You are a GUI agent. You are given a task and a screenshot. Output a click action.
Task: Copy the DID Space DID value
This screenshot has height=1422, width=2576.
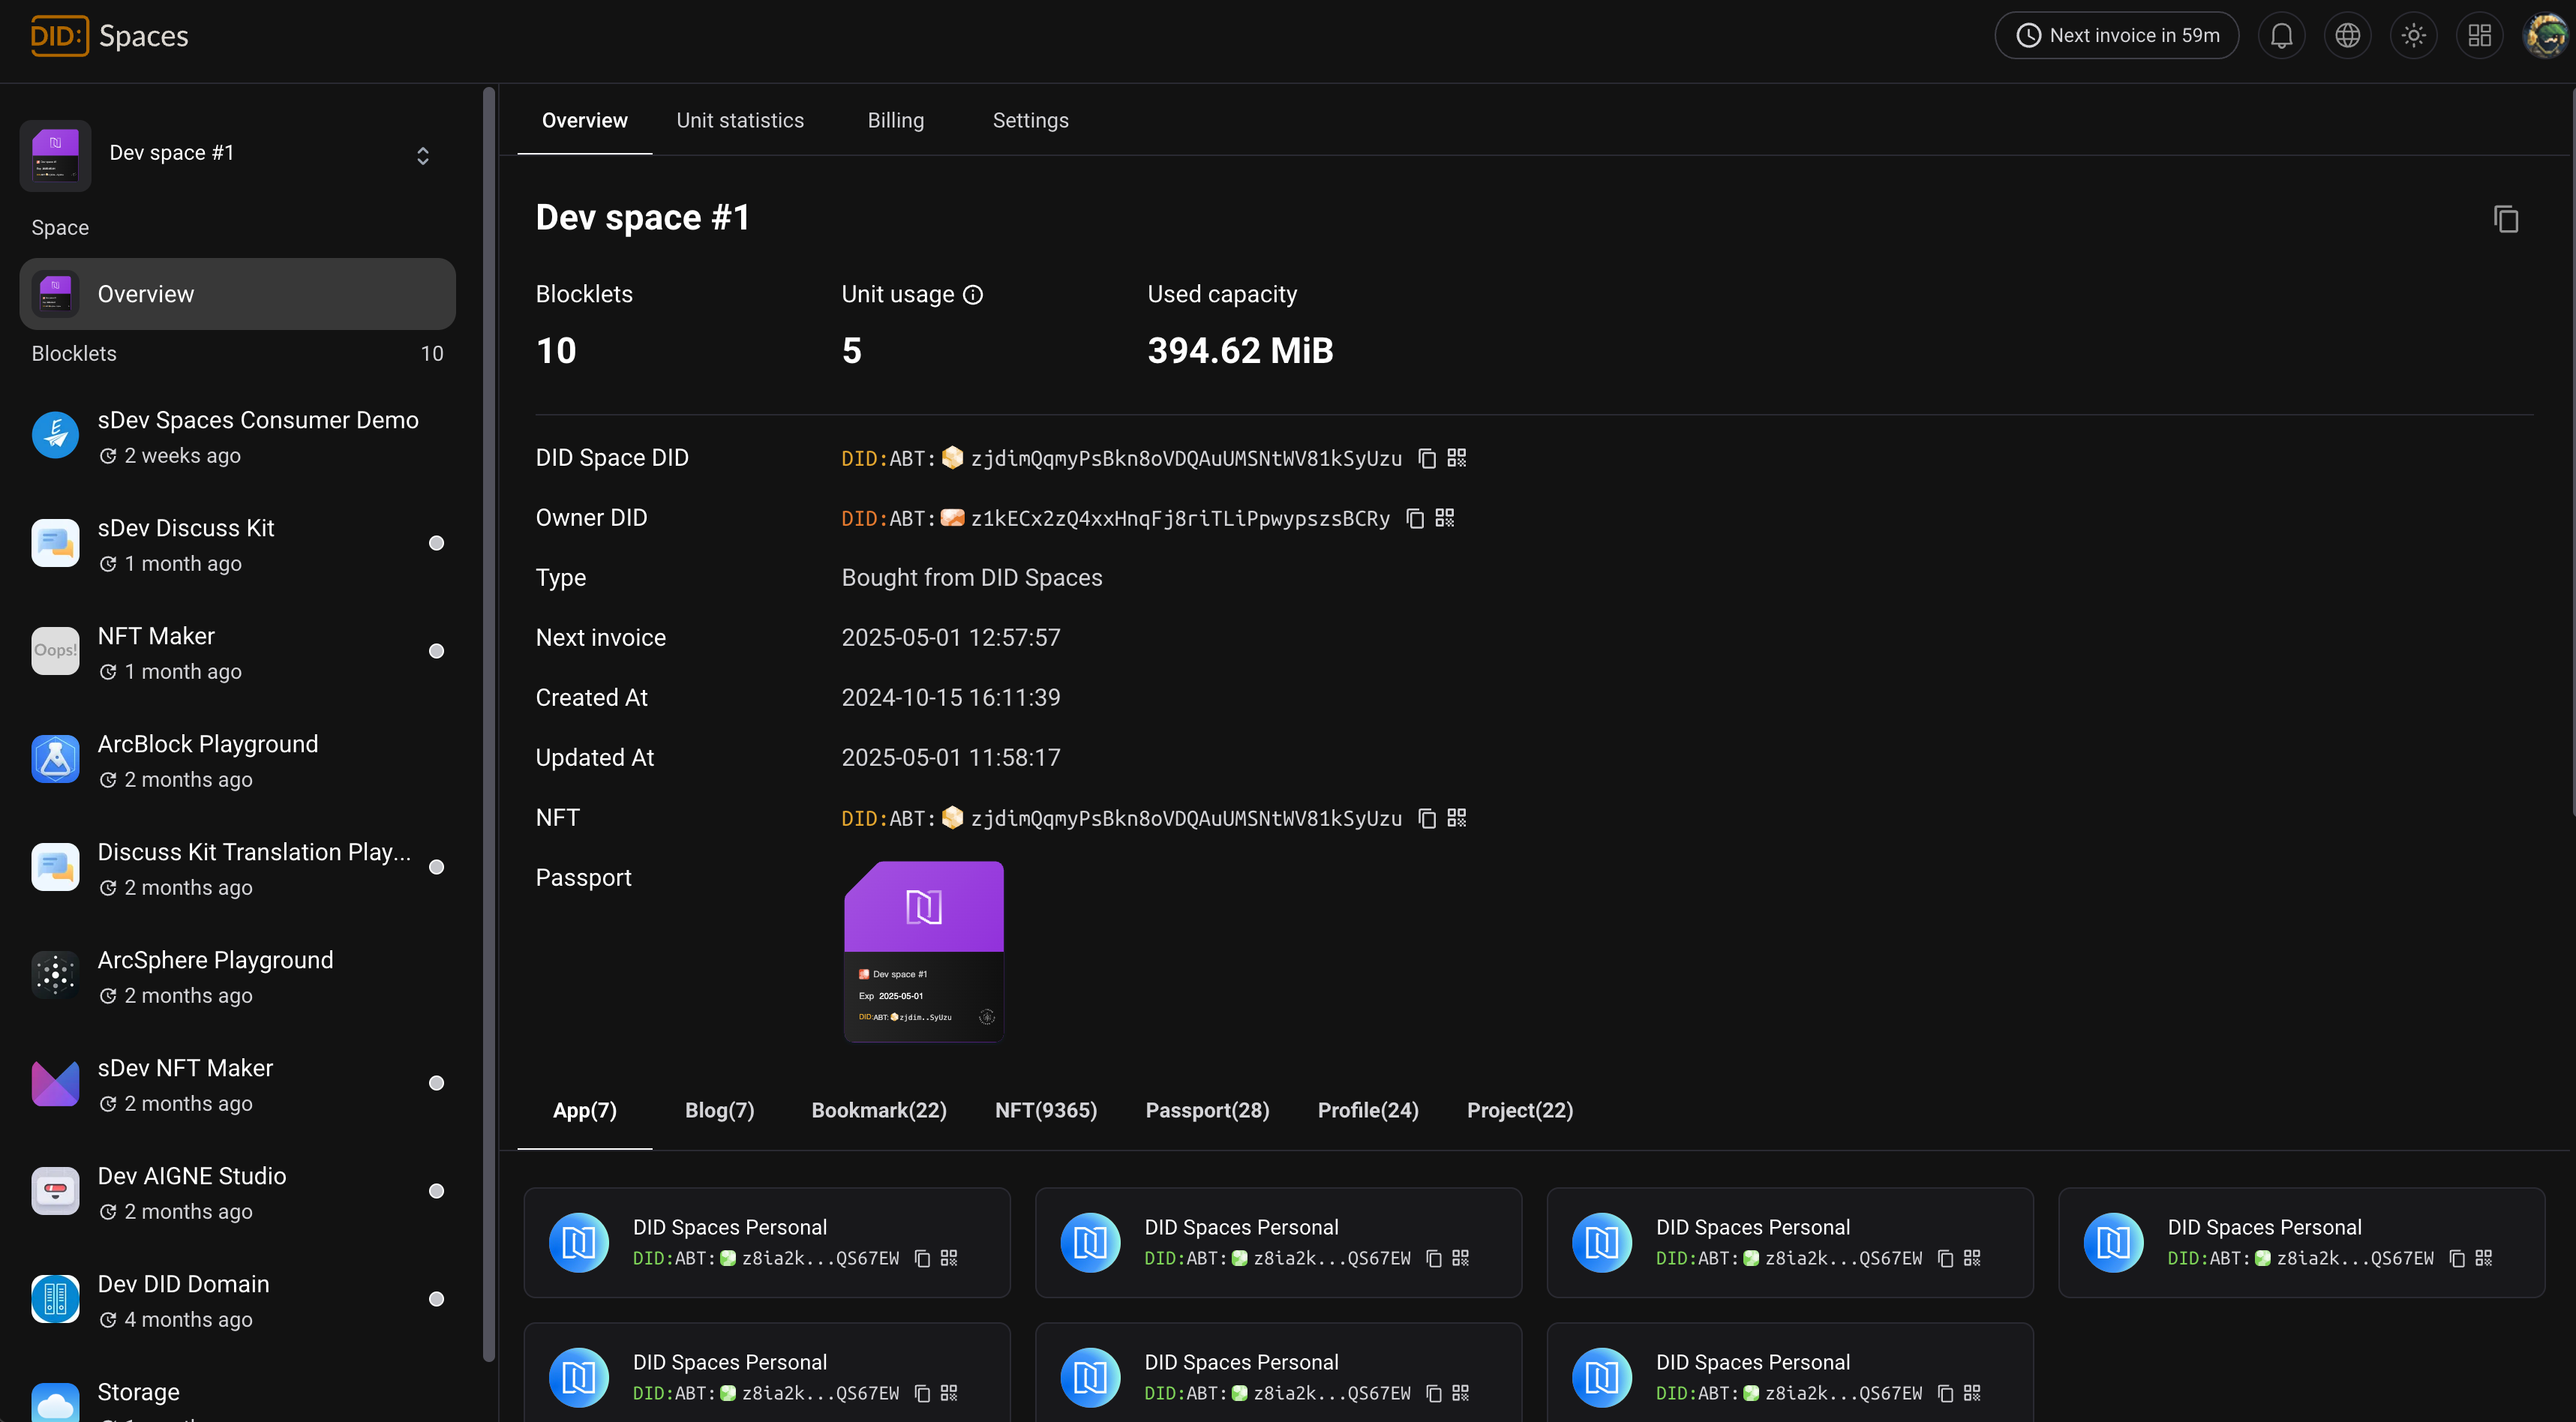pos(1427,458)
